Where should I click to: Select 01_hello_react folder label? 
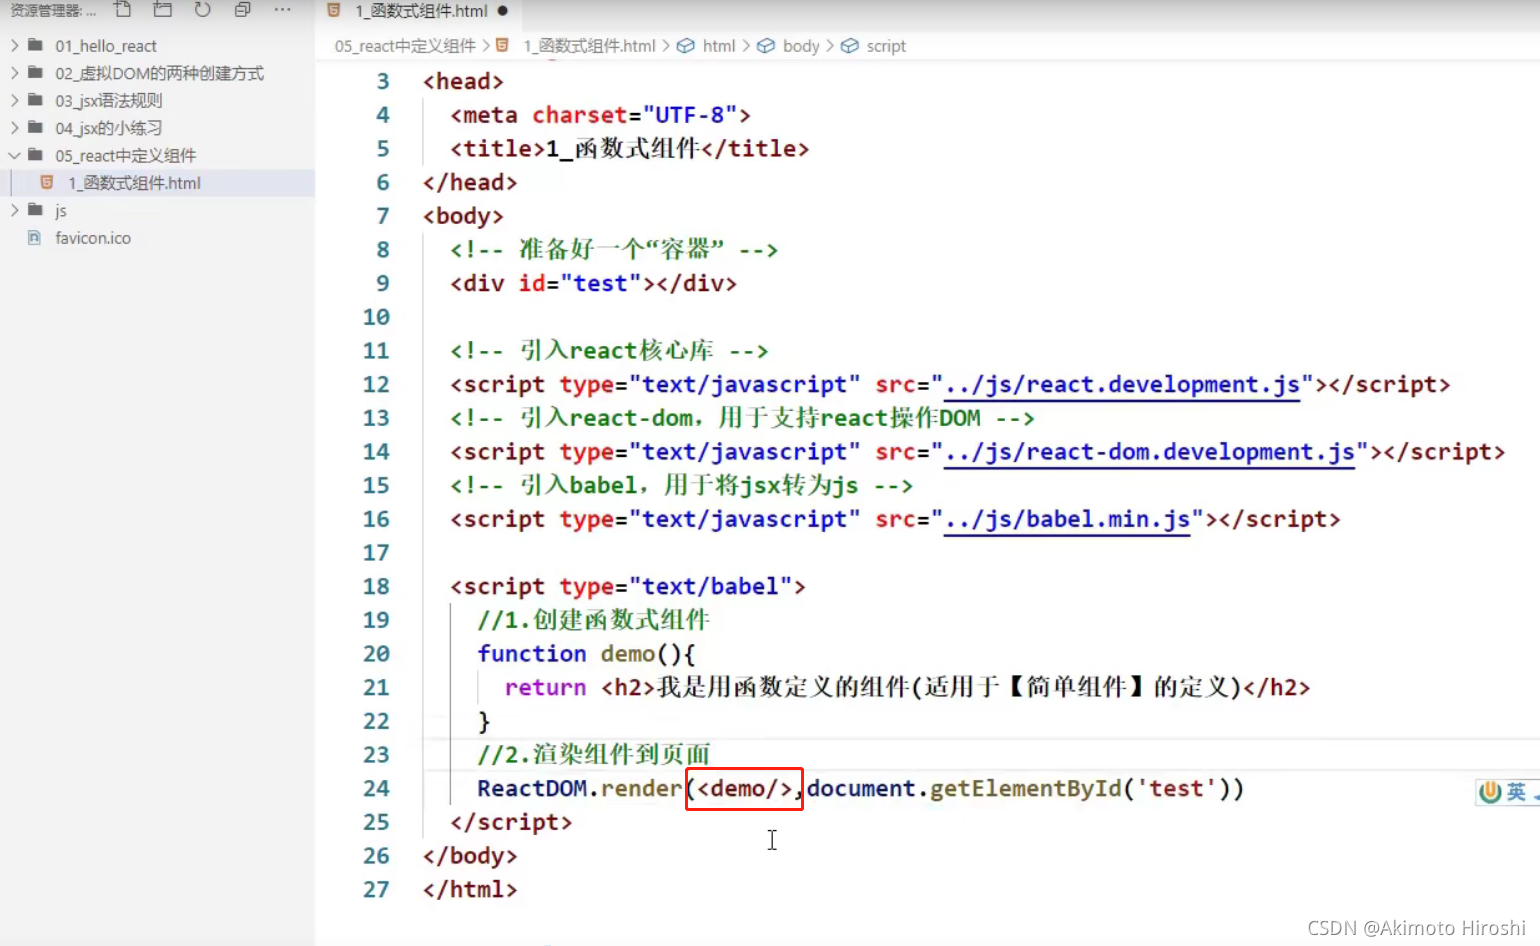pos(106,46)
